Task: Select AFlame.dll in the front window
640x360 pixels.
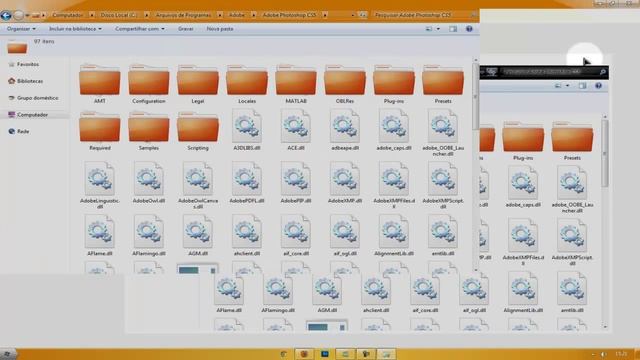Action: pyautogui.click(x=100, y=236)
